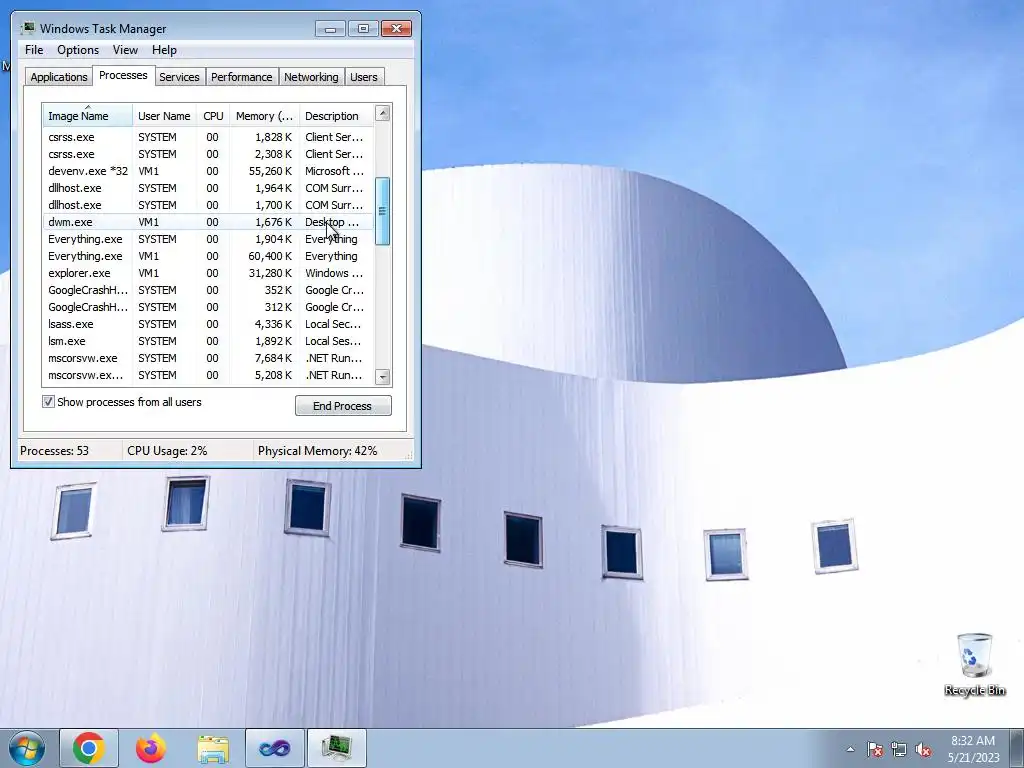1024x768 pixels.
Task: Select the dwm.exe process row
Action: (x=208, y=222)
